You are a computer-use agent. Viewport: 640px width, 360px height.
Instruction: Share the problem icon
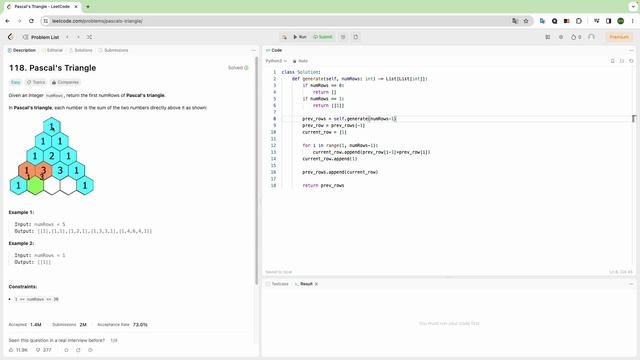[x=78, y=350]
